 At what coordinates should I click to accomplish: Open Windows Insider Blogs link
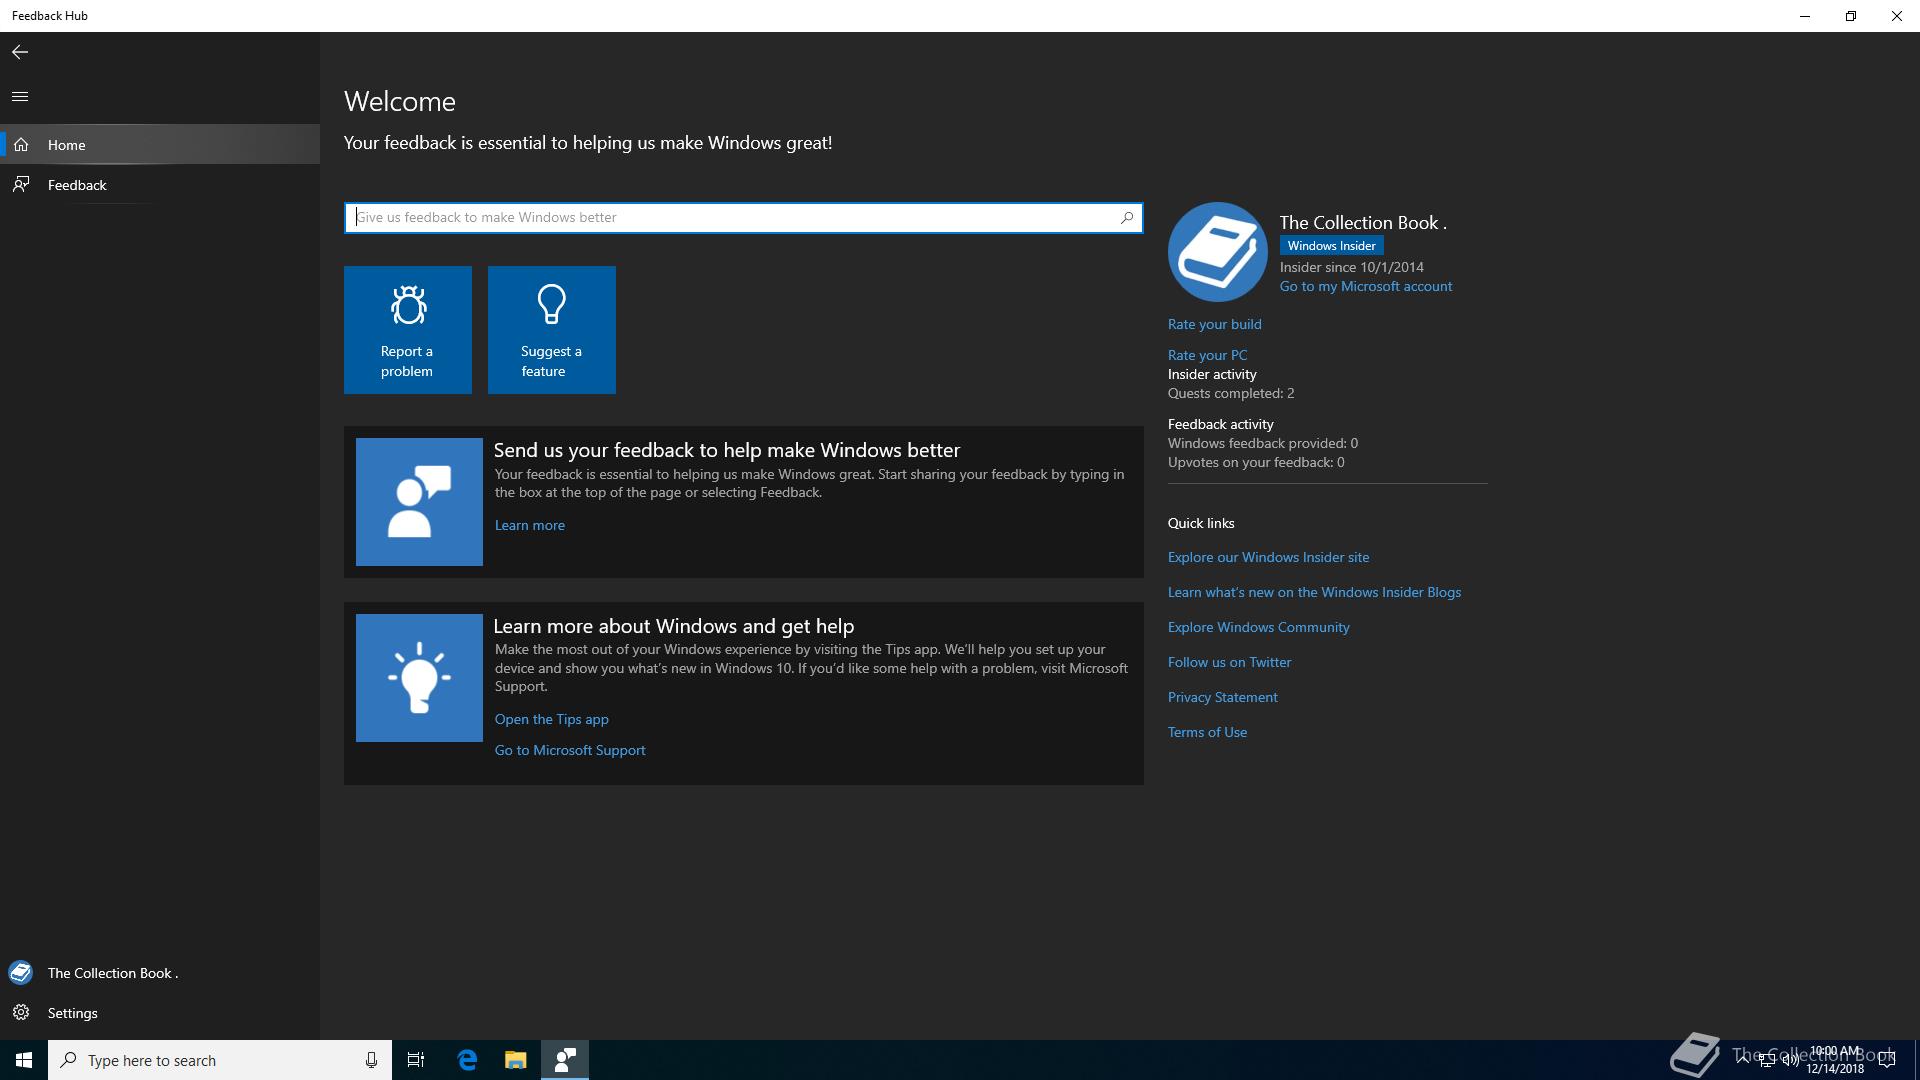pos(1315,592)
